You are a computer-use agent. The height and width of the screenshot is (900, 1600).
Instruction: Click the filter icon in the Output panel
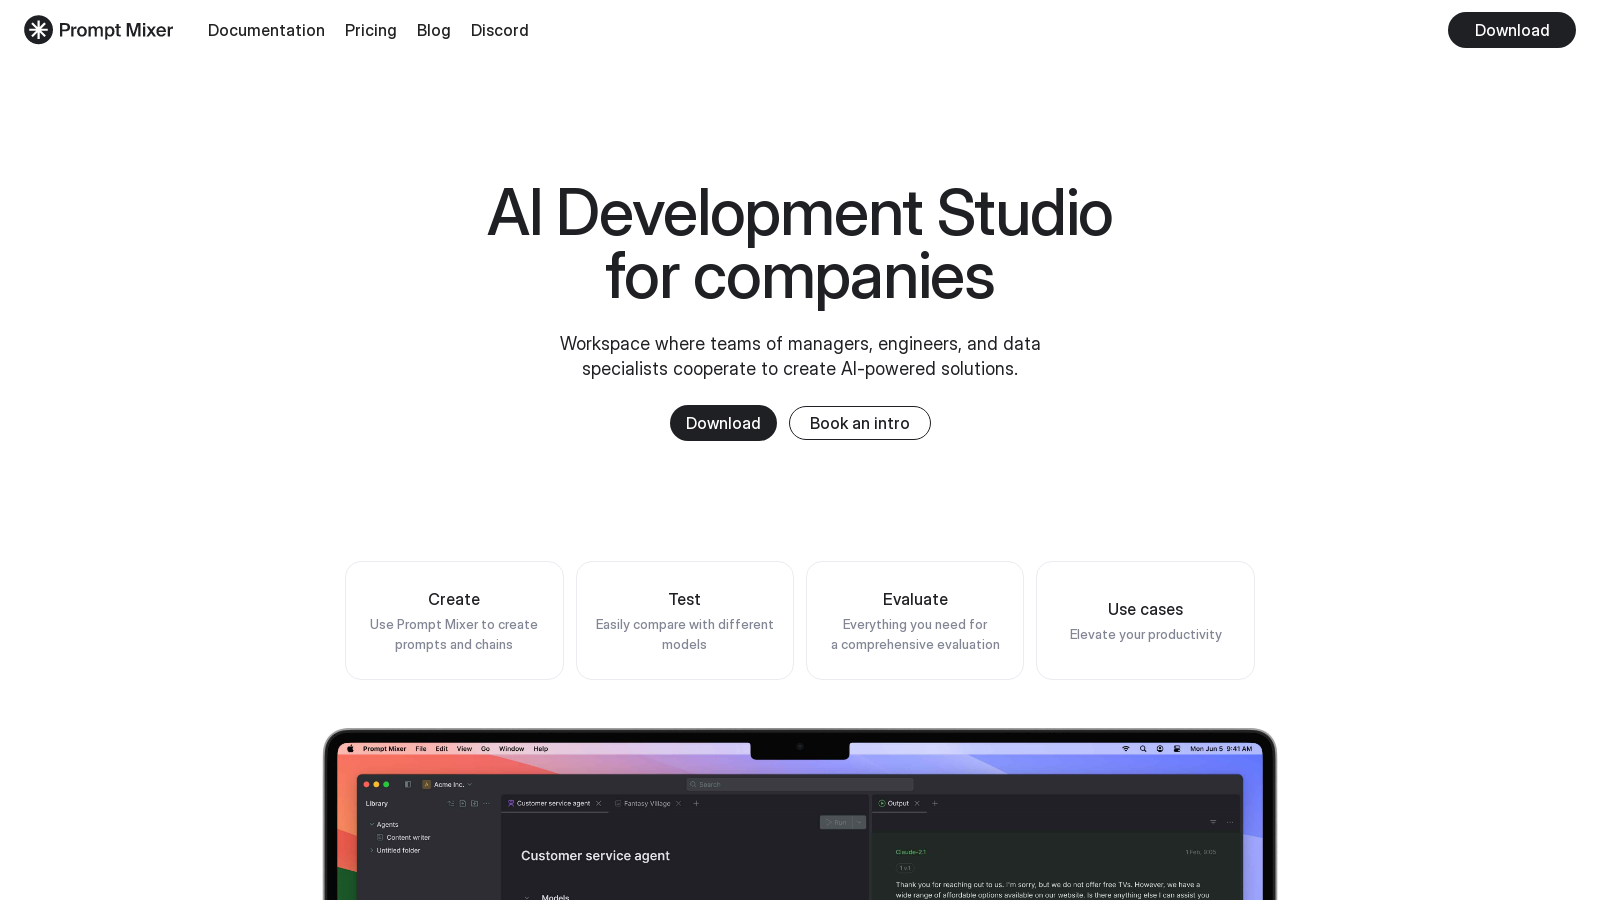pos(1213,822)
